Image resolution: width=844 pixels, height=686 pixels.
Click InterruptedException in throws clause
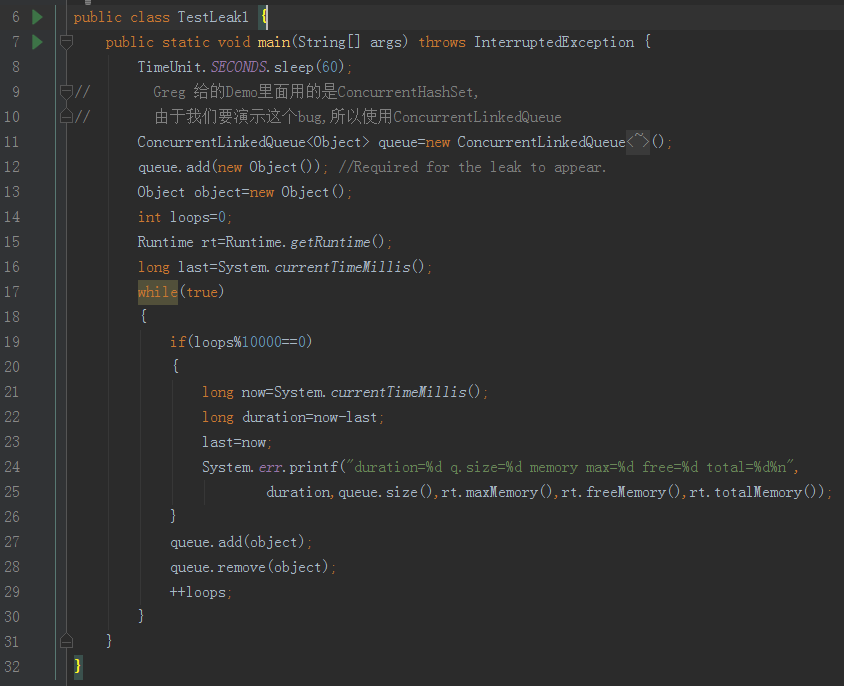[x=554, y=42]
